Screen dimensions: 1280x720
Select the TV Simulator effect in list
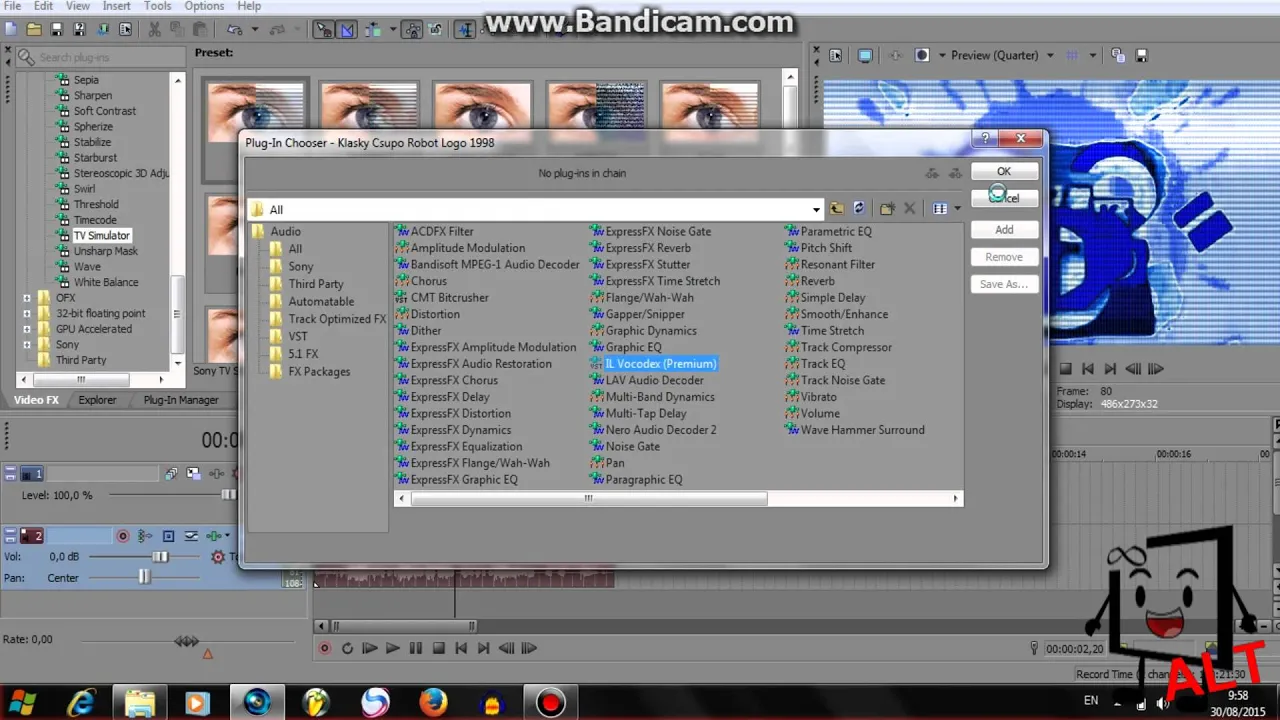[102, 236]
